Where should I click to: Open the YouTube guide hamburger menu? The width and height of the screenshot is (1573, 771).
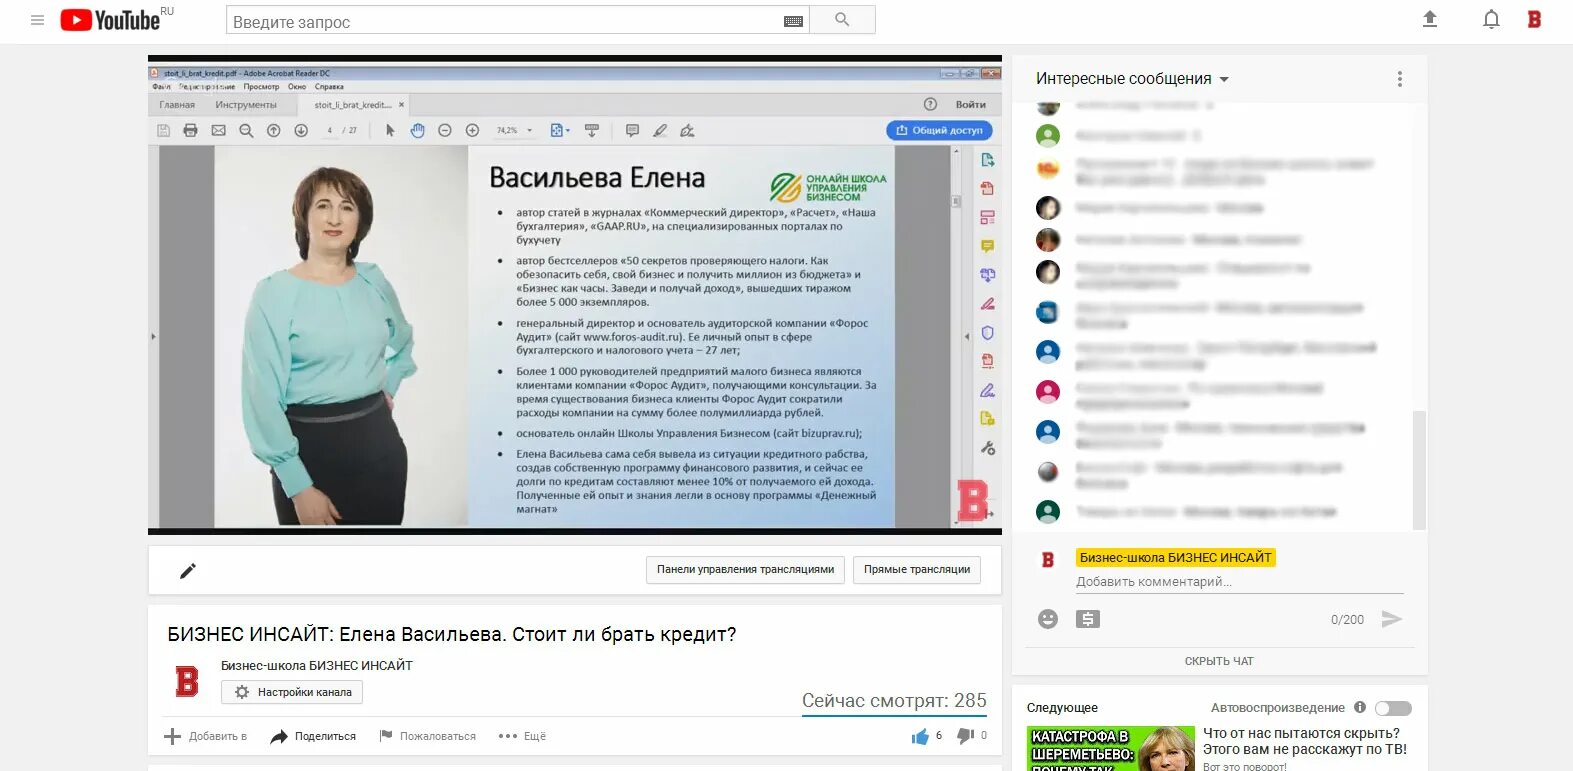tap(37, 20)
